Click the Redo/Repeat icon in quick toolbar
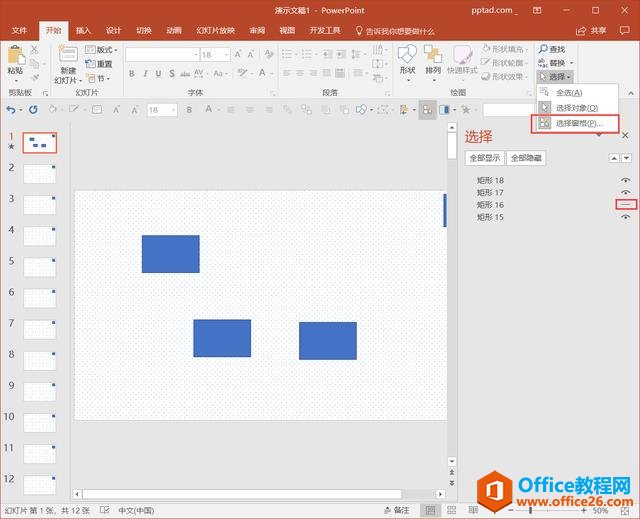Viewport: 640px width, 519px height. (33, 109)
